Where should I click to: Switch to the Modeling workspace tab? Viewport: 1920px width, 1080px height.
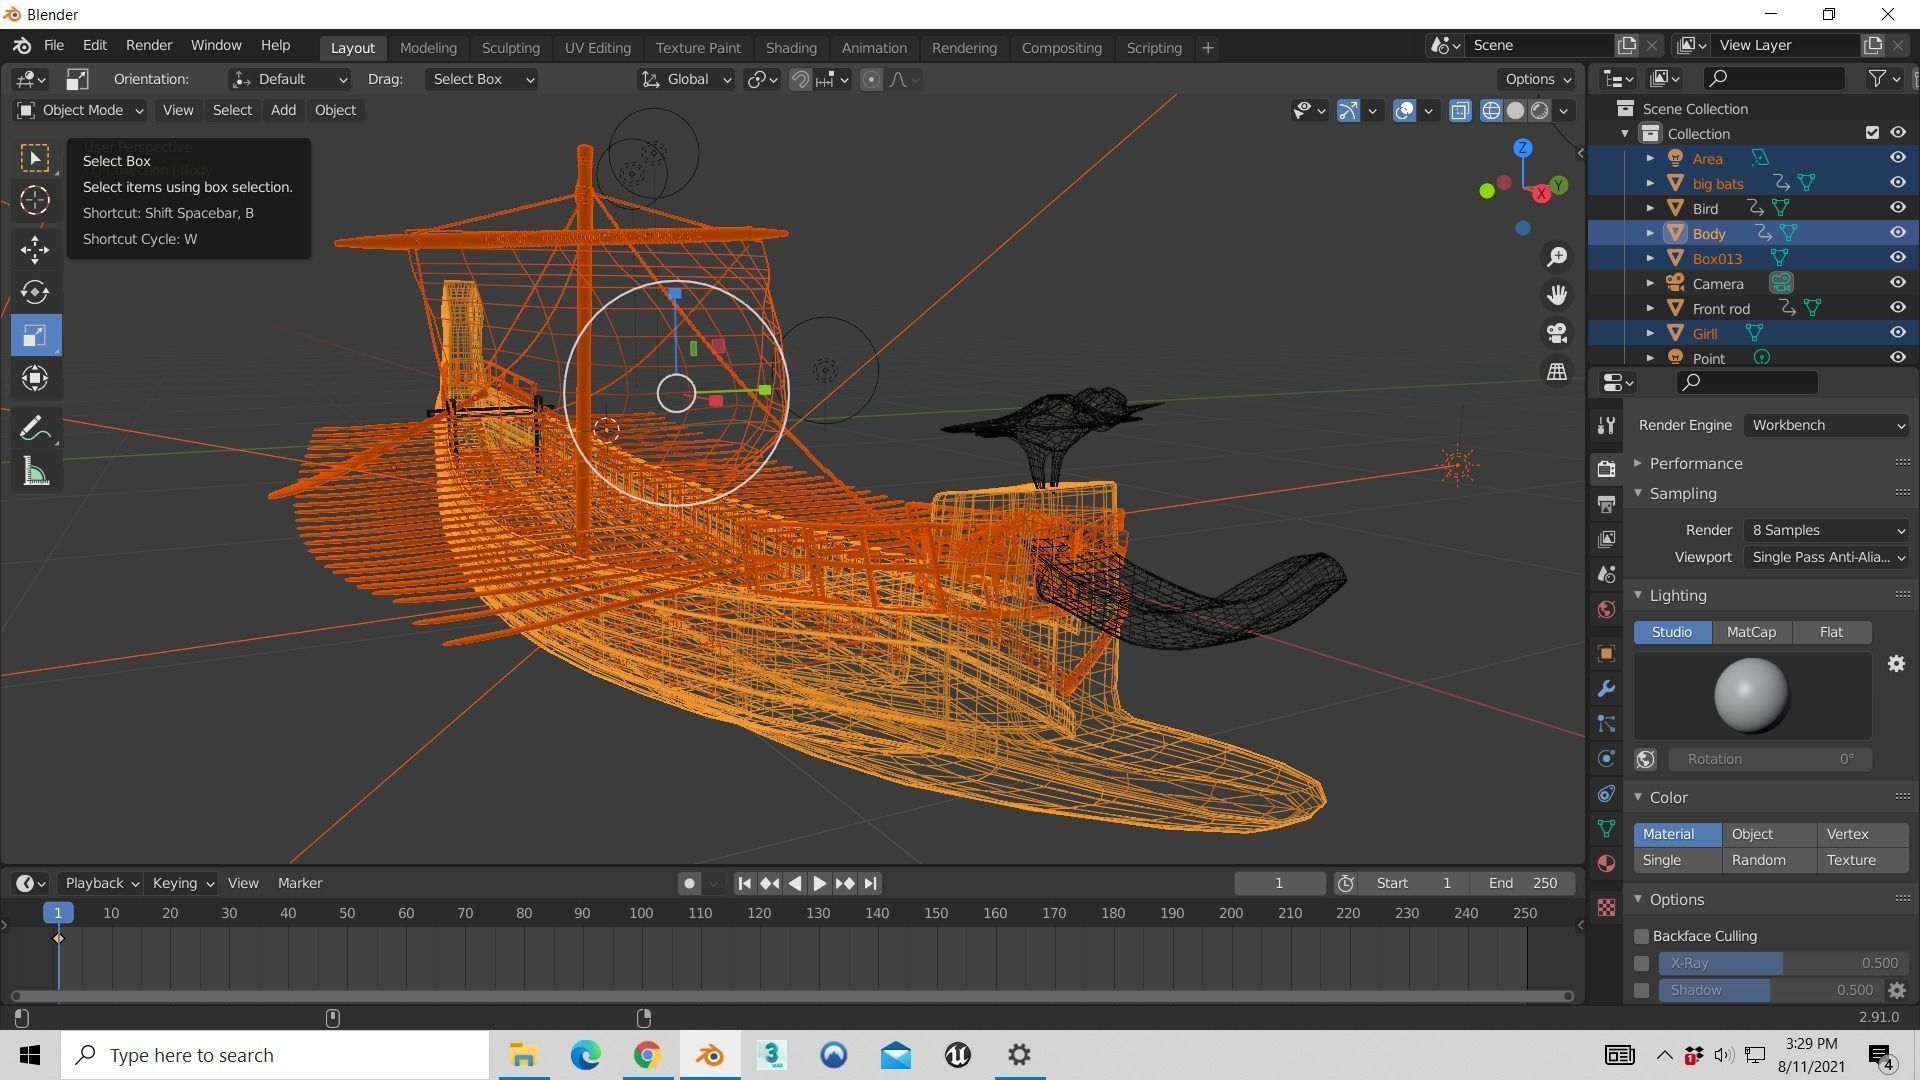click(x=428, y=48)
